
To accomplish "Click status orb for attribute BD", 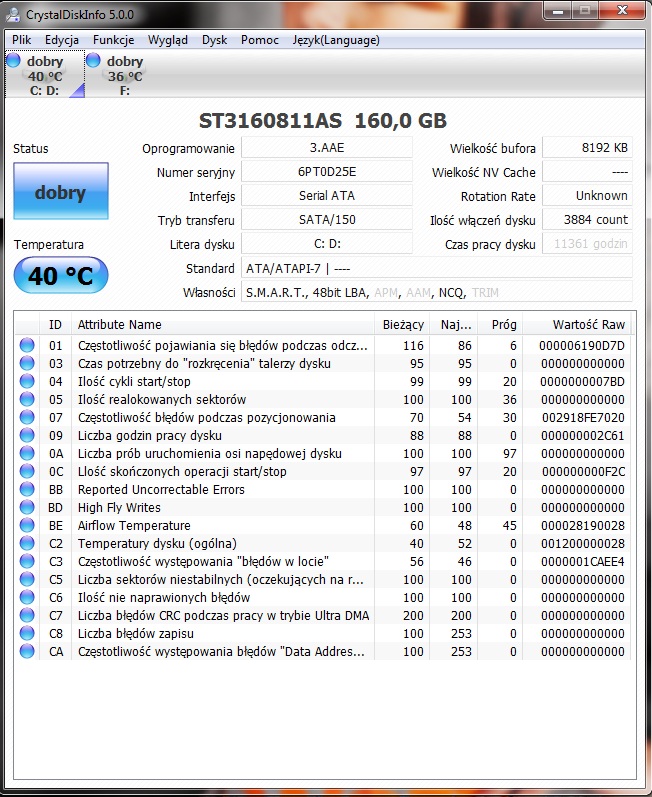I will (27, 507).
